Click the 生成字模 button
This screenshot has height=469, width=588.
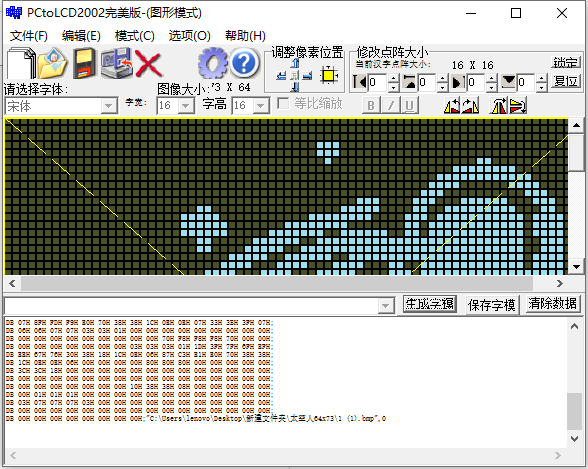pos(430,304)
